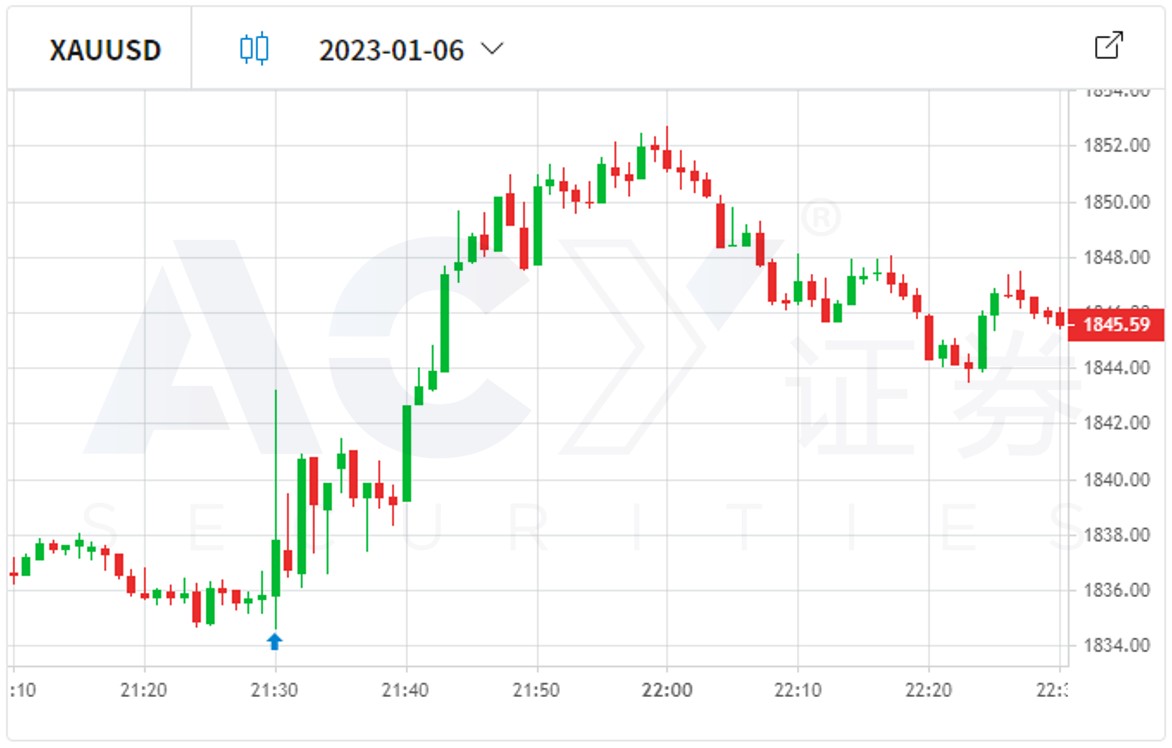Viewport: 1172px width, 748px height.
Task: Click the candlestick chart type icon
Action: (255, 49)
